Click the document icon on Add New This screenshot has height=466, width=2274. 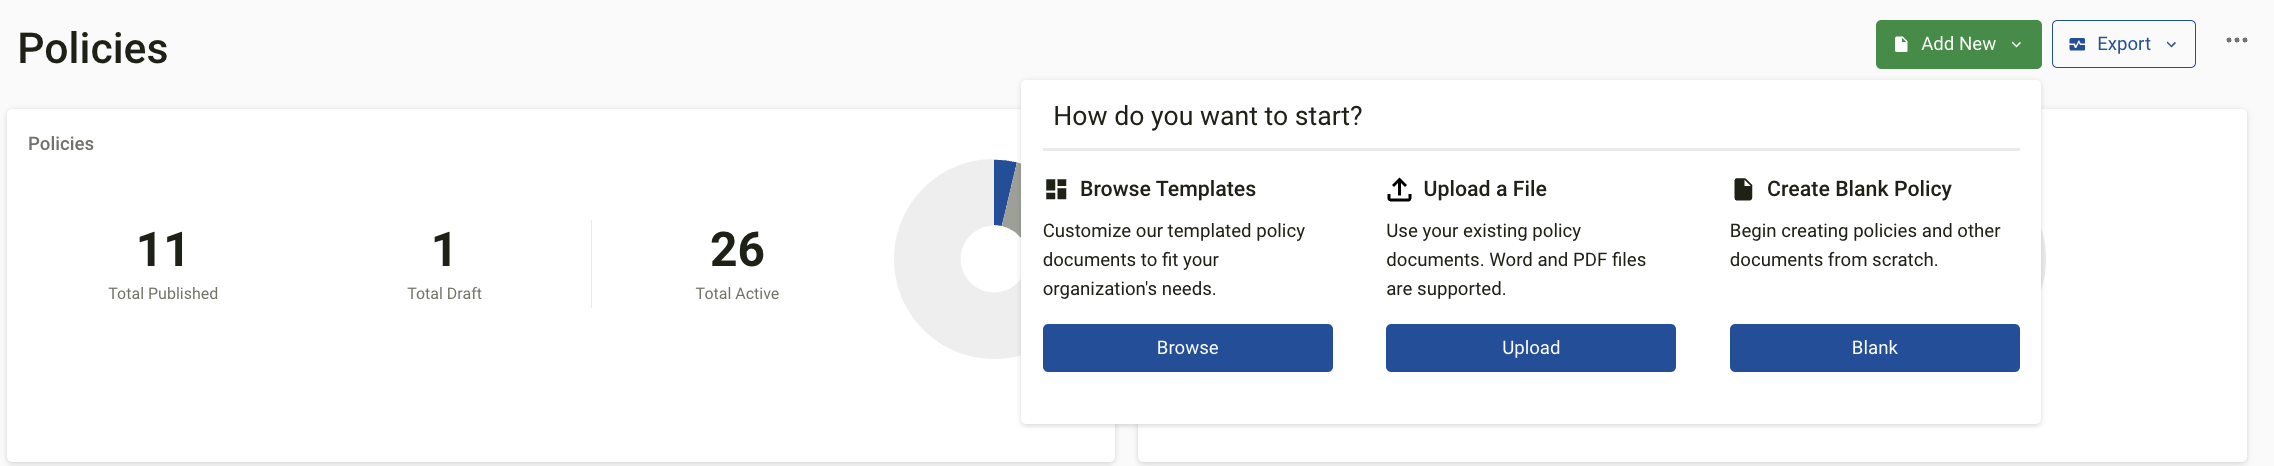coord(1901,44)
